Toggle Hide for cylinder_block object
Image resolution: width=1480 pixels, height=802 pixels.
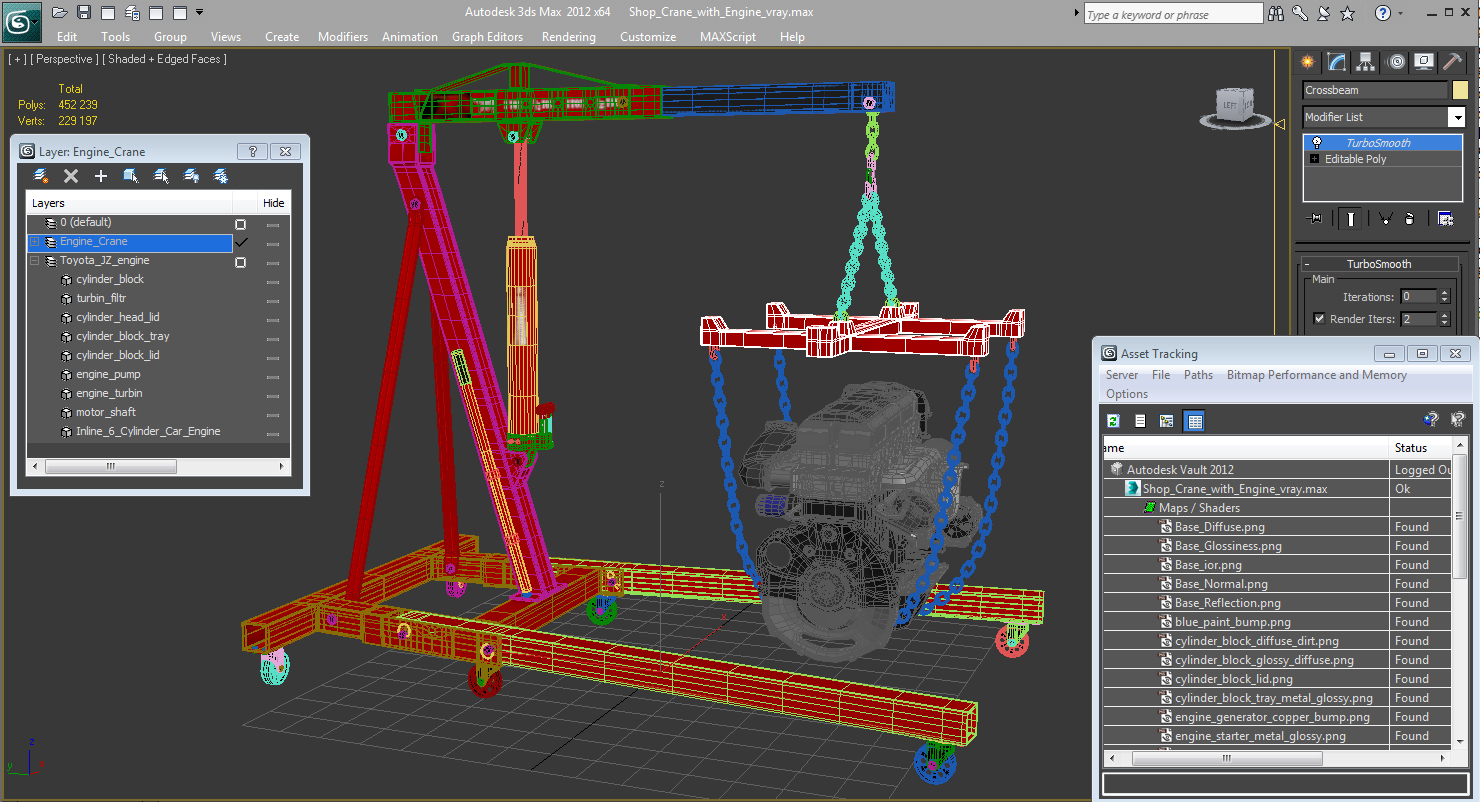pos(273,280)
